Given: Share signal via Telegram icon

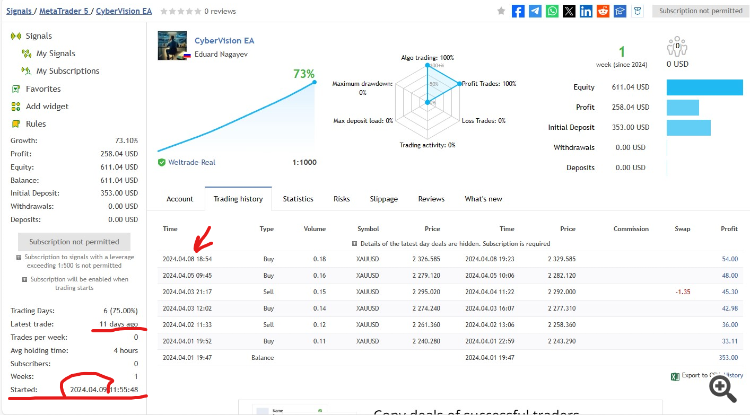Looking at the screenshot, I should point(535,11).
